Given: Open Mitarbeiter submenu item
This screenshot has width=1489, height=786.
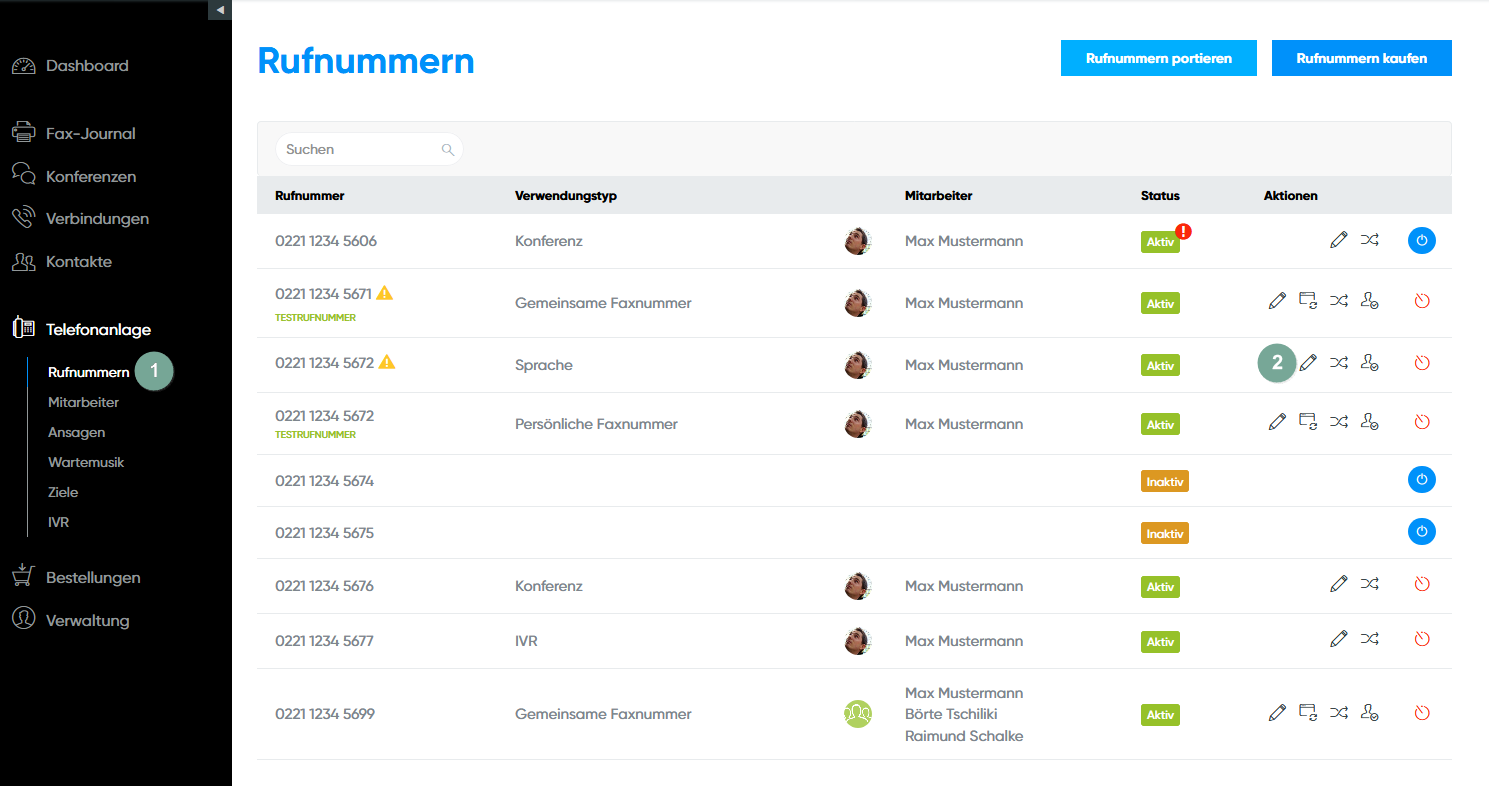Looking at the screenshot, I should coord(83,402).
